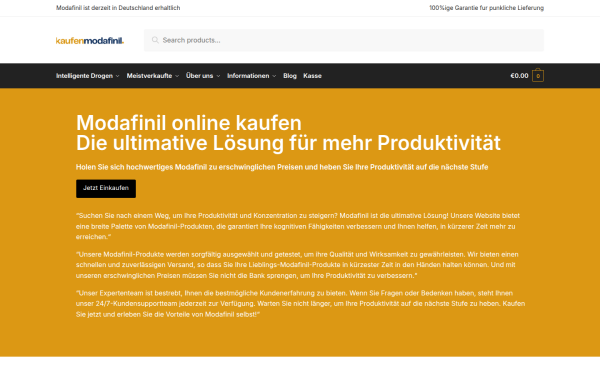Go to the Blog page
This screenshot has width=600, height=375.
coord(290,76)
